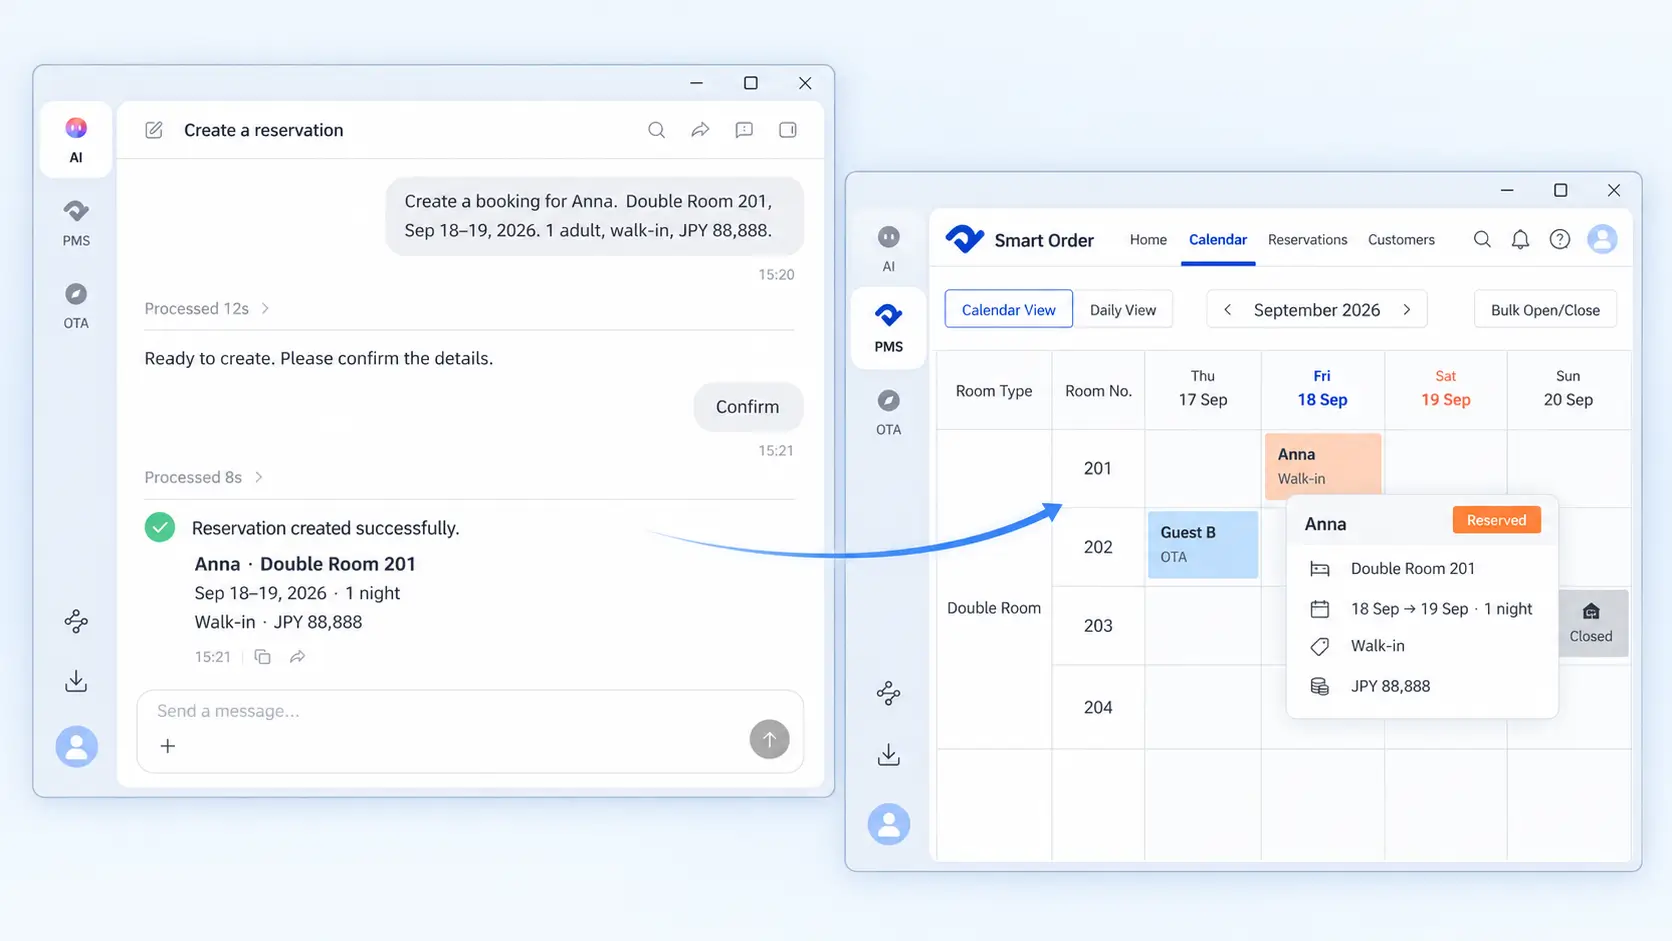Click workflow icon in Smart Order sidebar

pyautogui.click(x=888, y=693)
